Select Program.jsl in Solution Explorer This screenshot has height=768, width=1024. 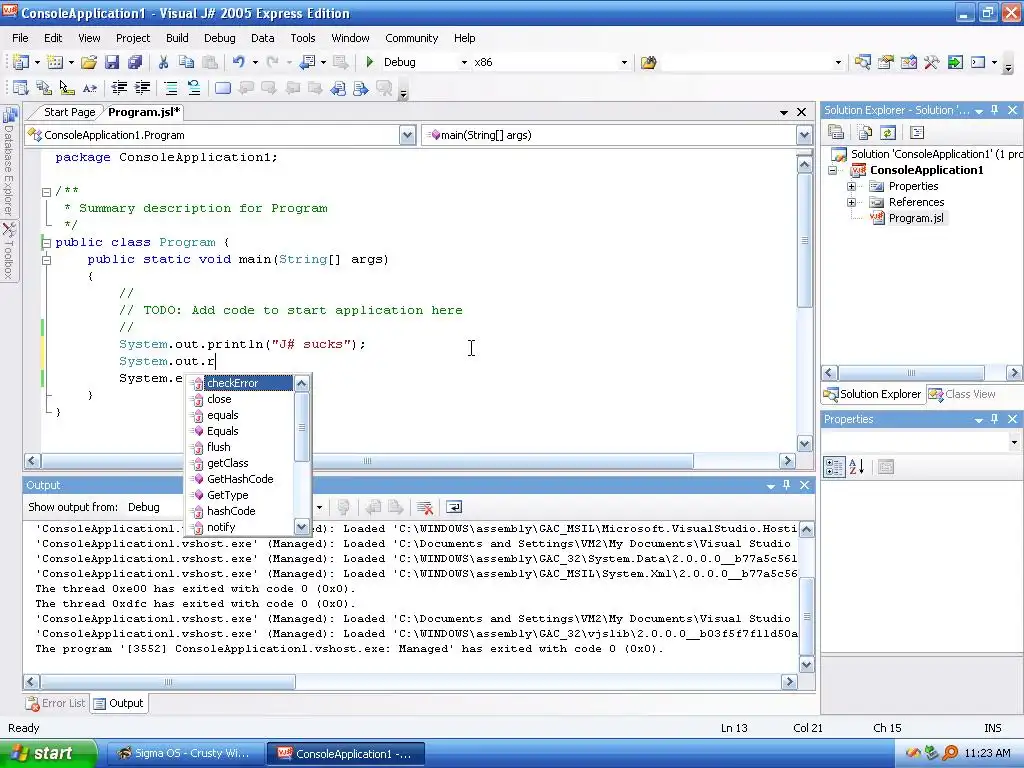point(916,218)
